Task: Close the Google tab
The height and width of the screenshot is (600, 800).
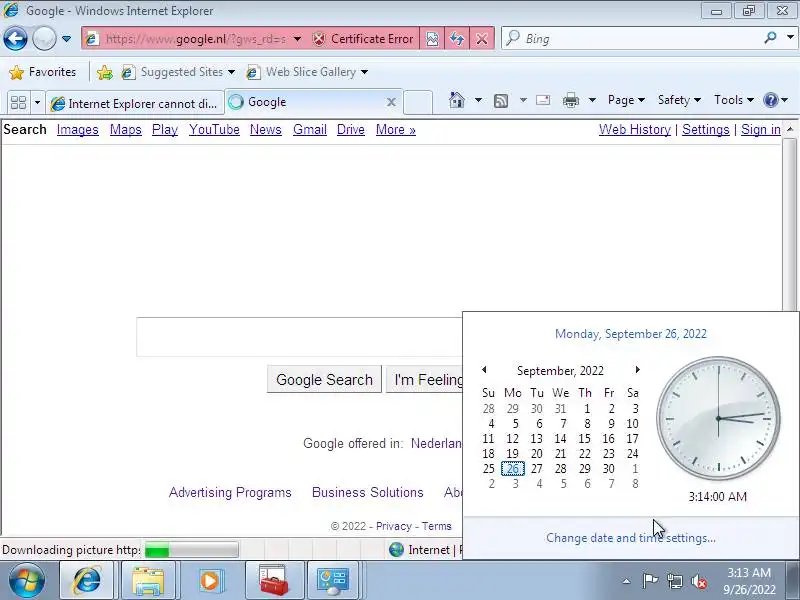Action: click(391, 102)
